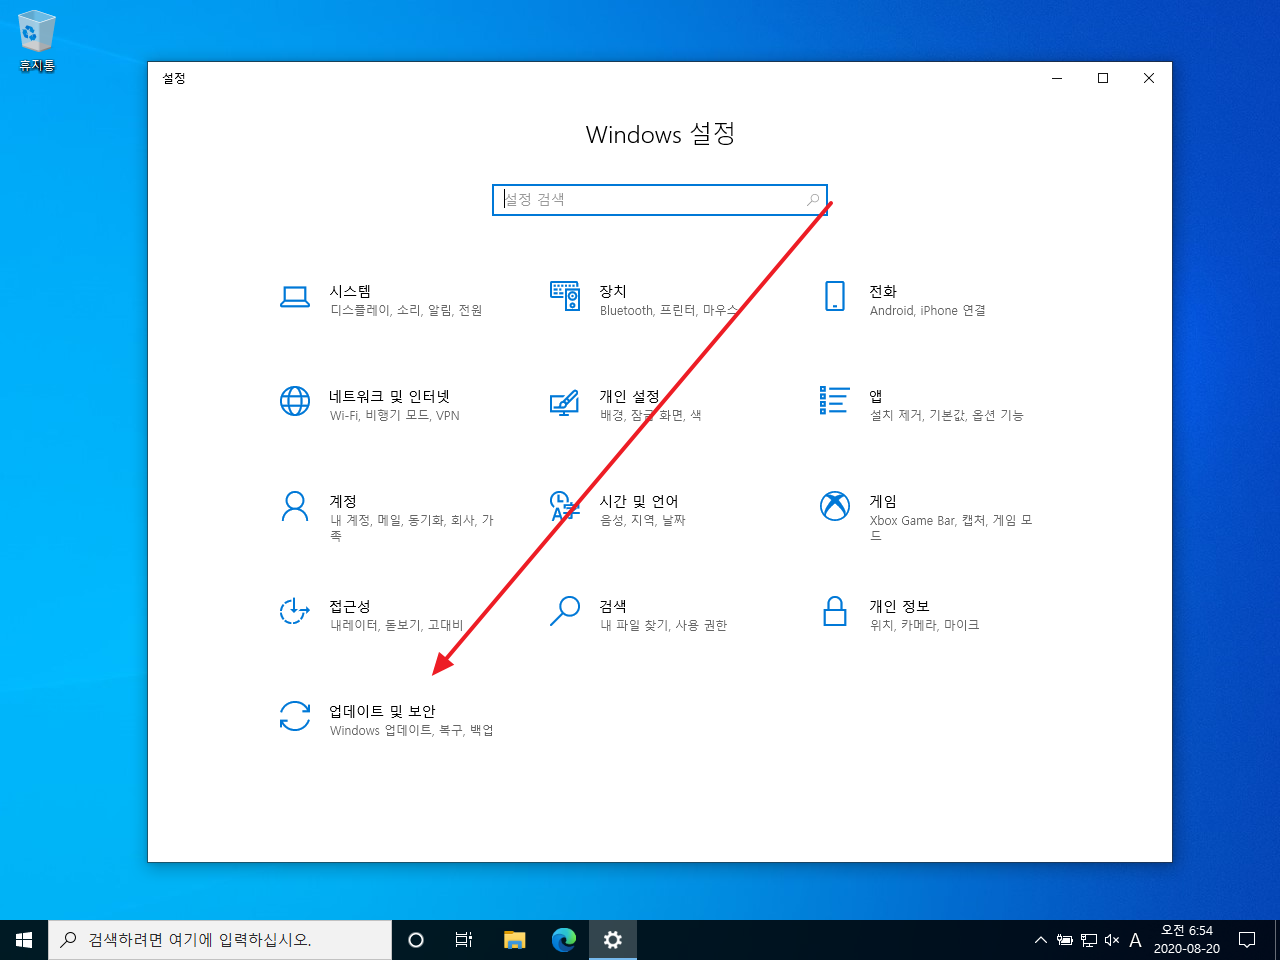Image resolution: width=1280 pixels, height=960 pixels.
Task: Click the 전화 title text
Action: (x=883, y=291)
